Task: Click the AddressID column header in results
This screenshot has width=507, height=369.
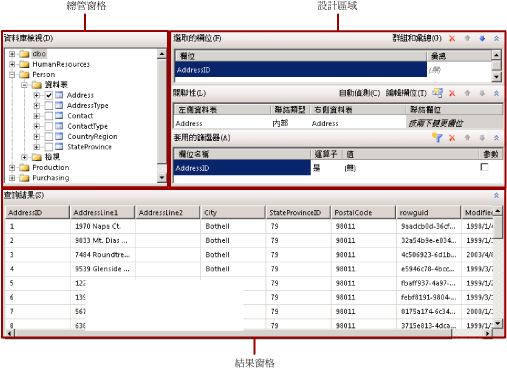Action: click(37, 212)
